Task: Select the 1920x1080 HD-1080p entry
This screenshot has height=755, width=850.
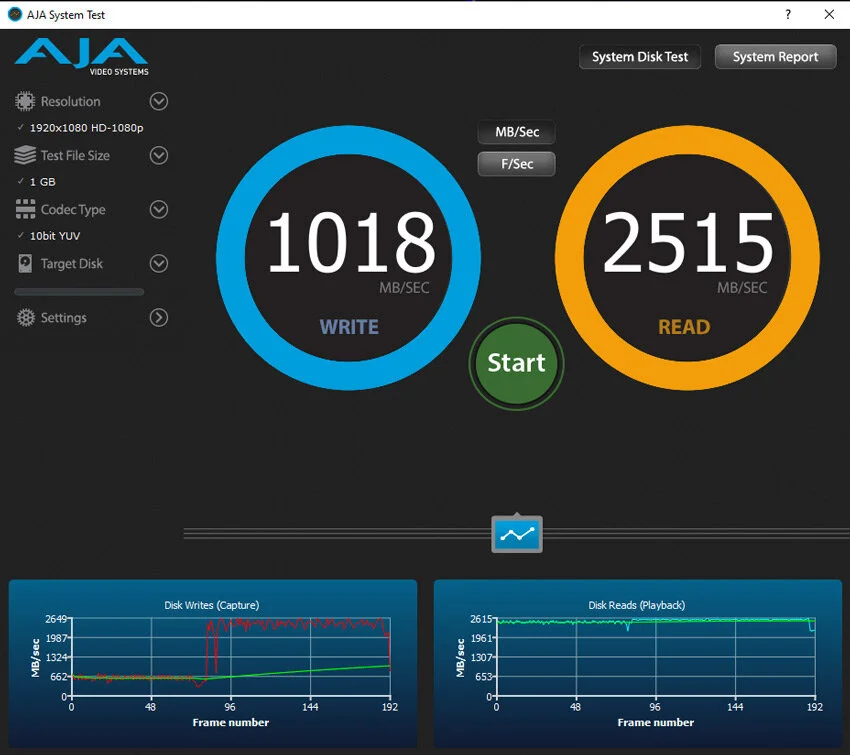Action: tap(86, 128)
